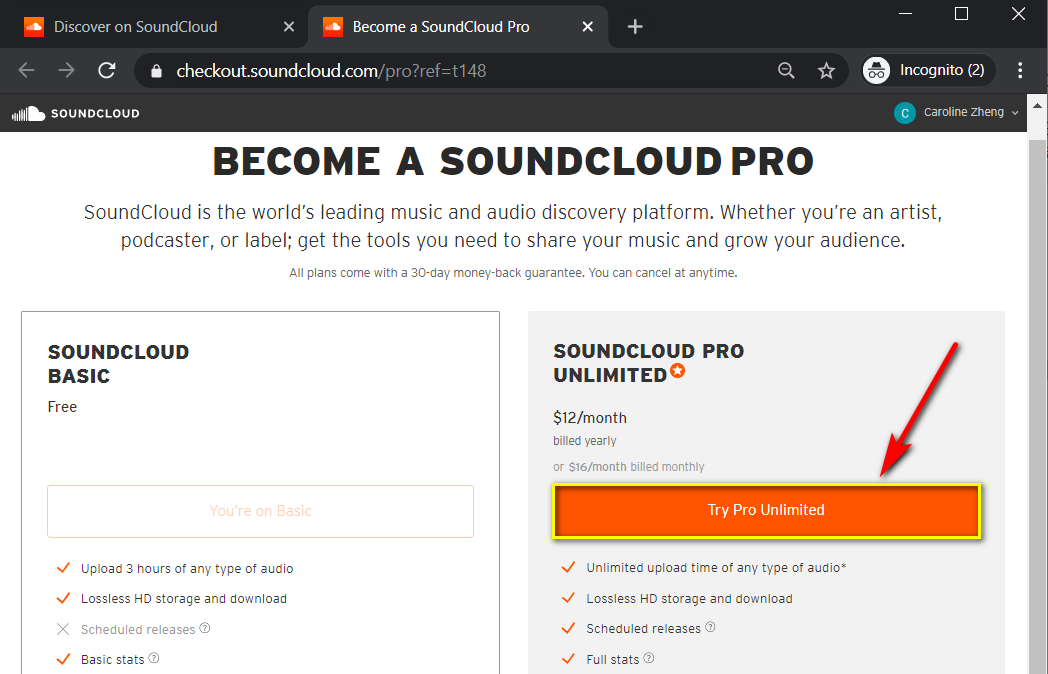
Task: Switch to the Discover on SoundCloud tab
Action: point(150,26)
